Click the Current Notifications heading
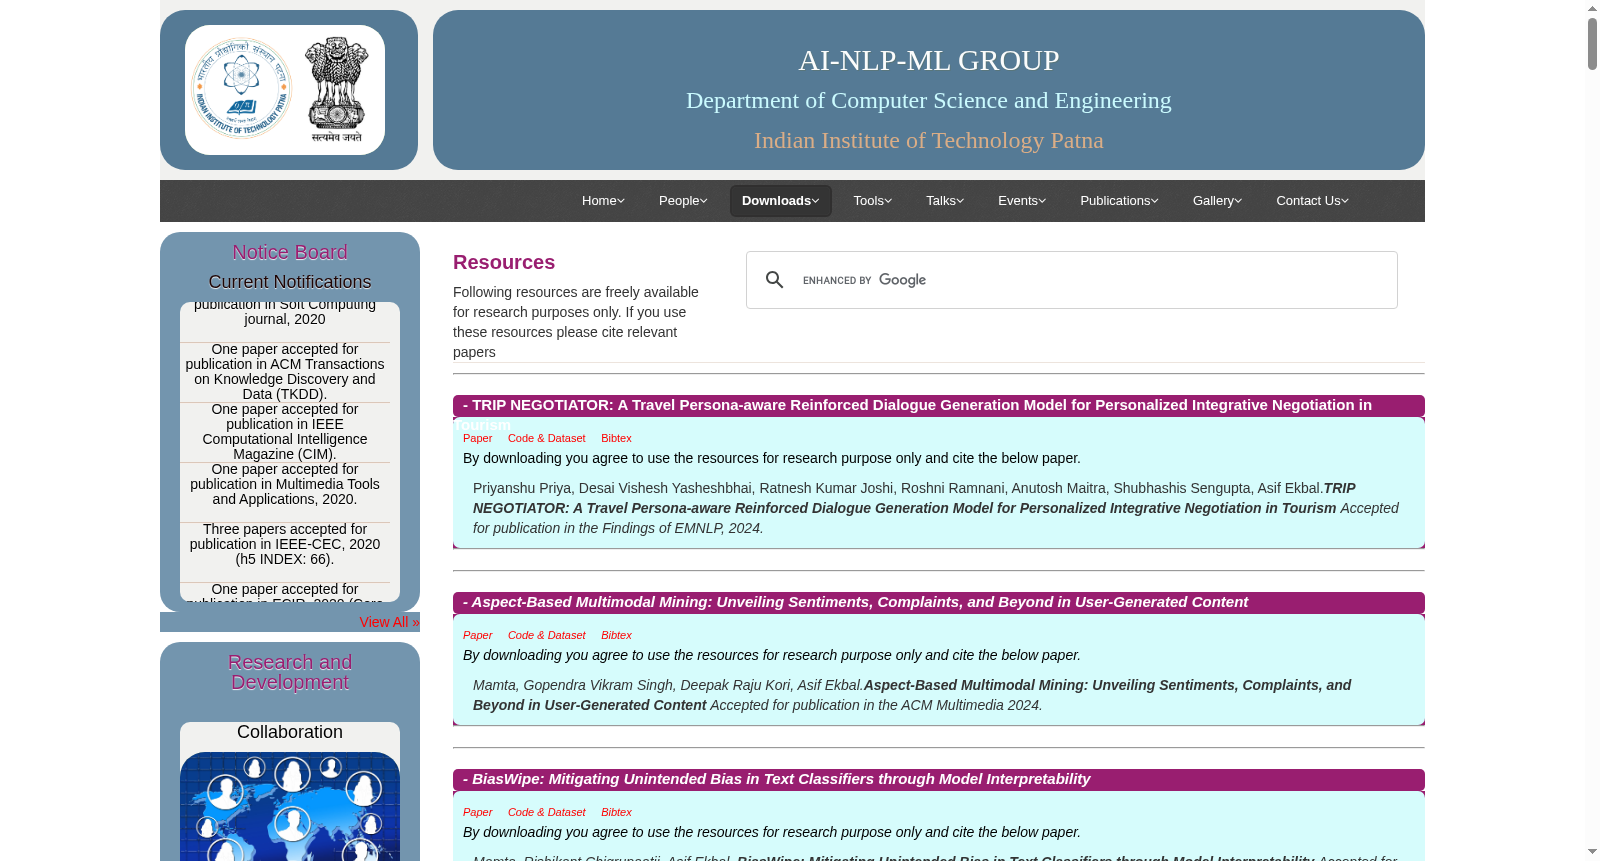The image size is (1600, 861). (x=290, y=282)
